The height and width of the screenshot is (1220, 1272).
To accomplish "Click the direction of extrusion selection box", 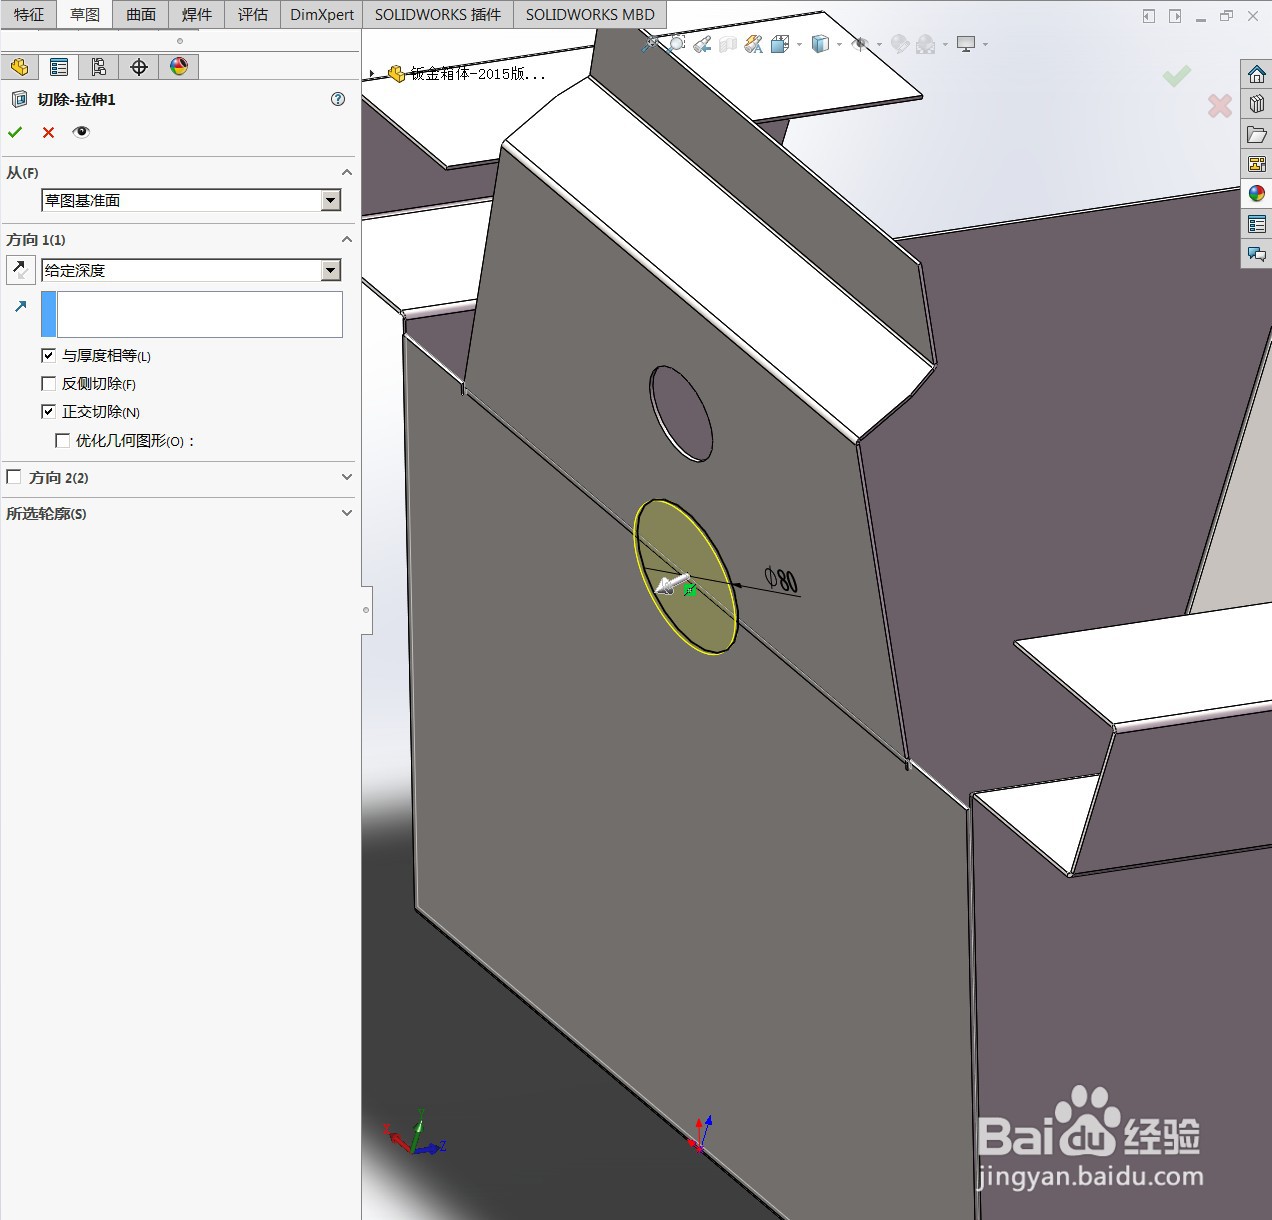I will pyautogui.click(x=200, y=314).
